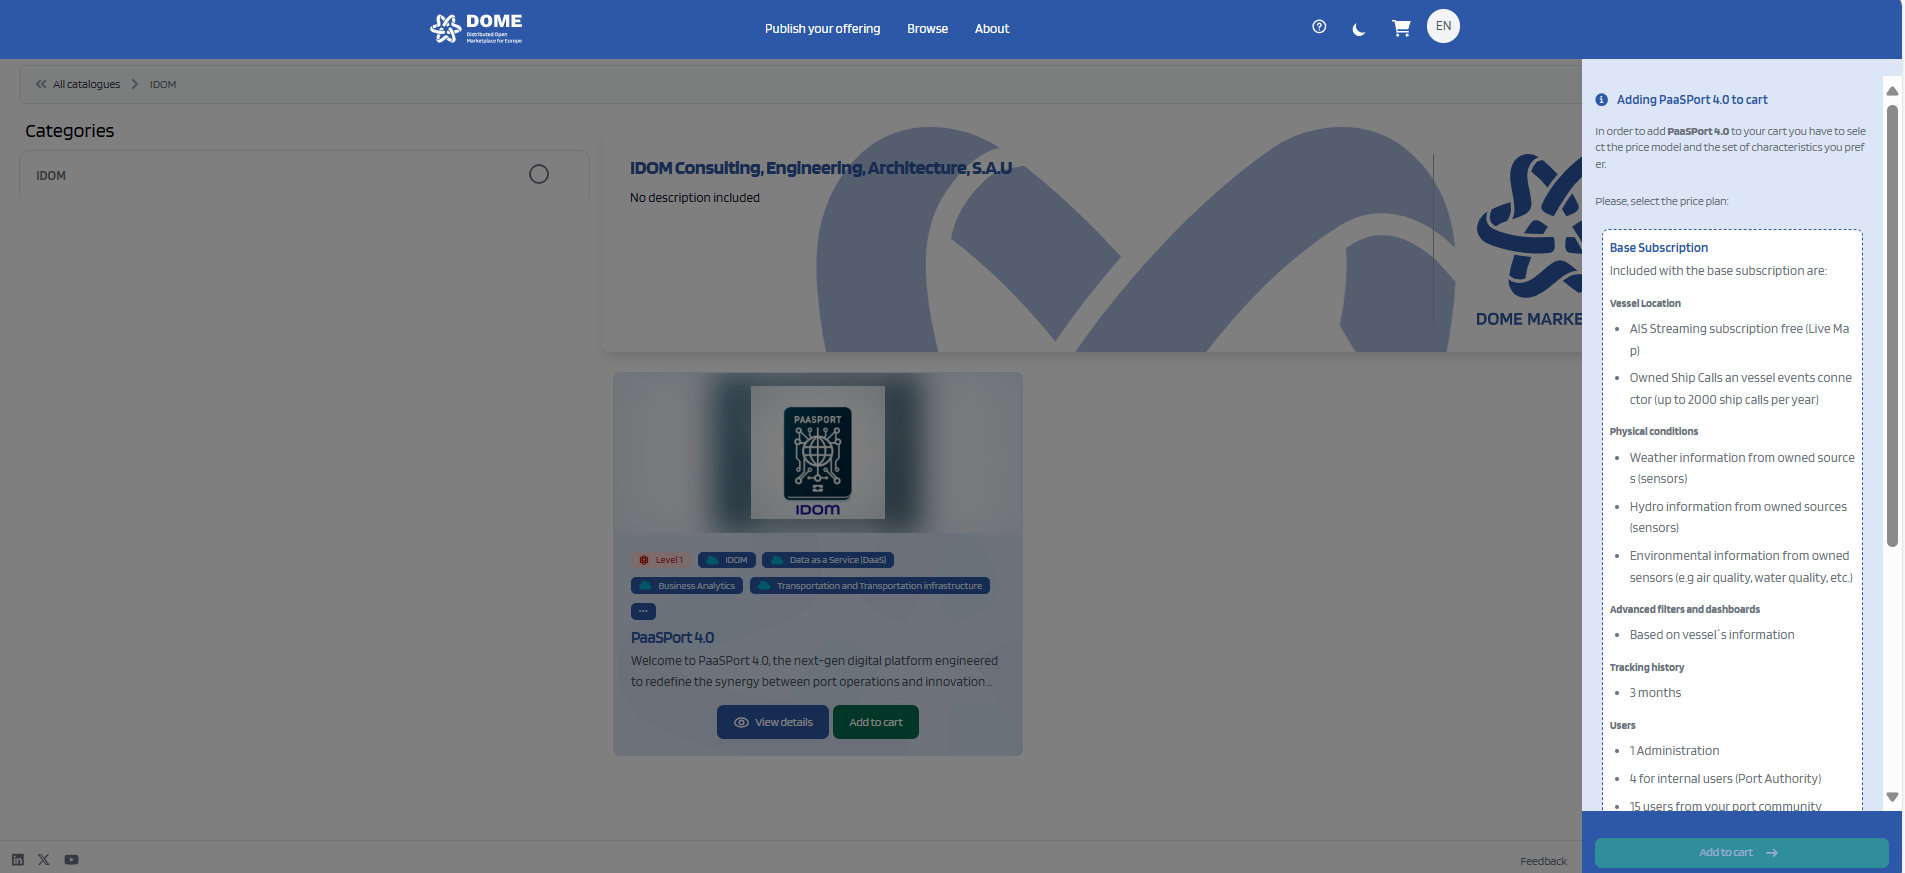Click the DOME marketplace logo

click(476, 28)
